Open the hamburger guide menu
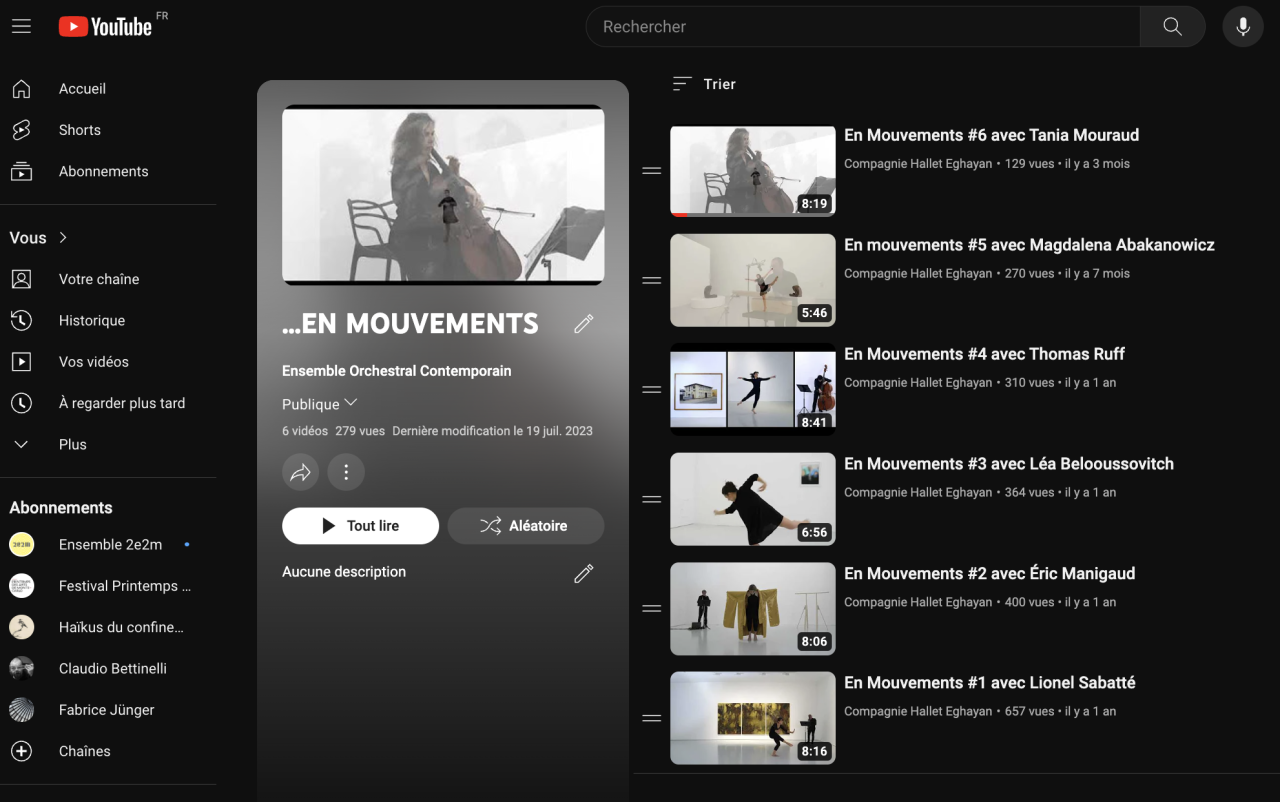 pyautogui.click(x=21, y=27)
